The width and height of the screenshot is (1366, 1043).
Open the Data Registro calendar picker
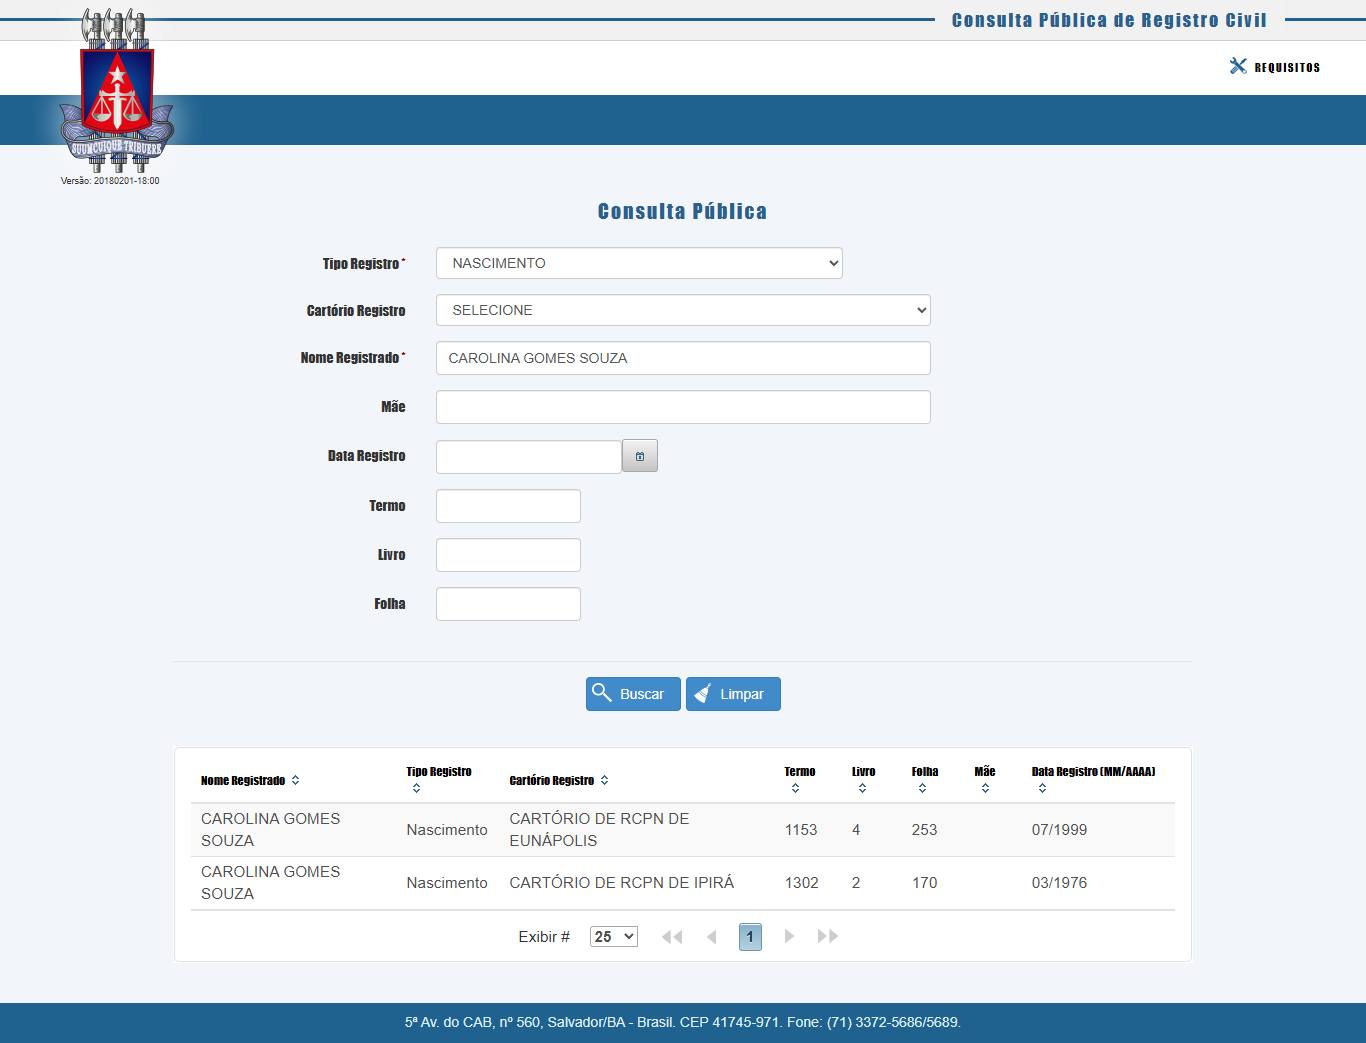pyautogui.click(x=639, y=456)
